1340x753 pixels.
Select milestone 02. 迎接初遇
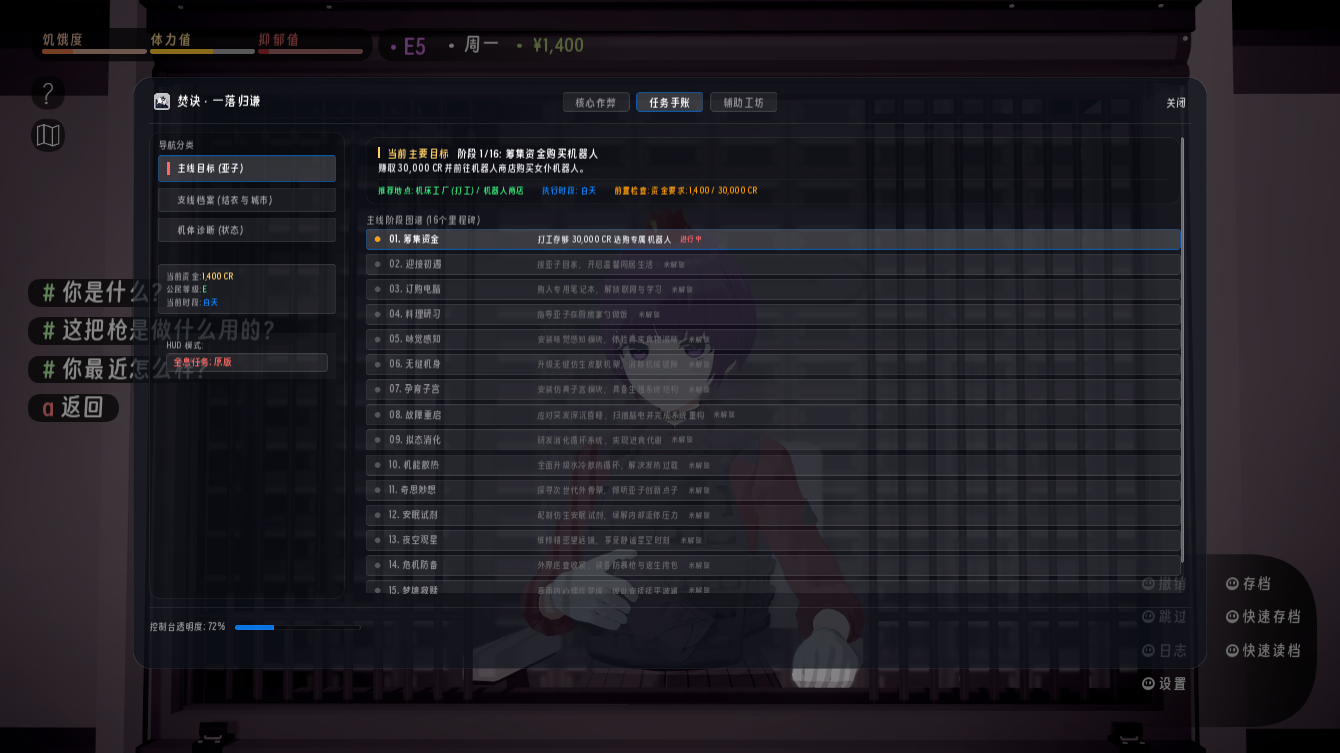pos(773,264)
